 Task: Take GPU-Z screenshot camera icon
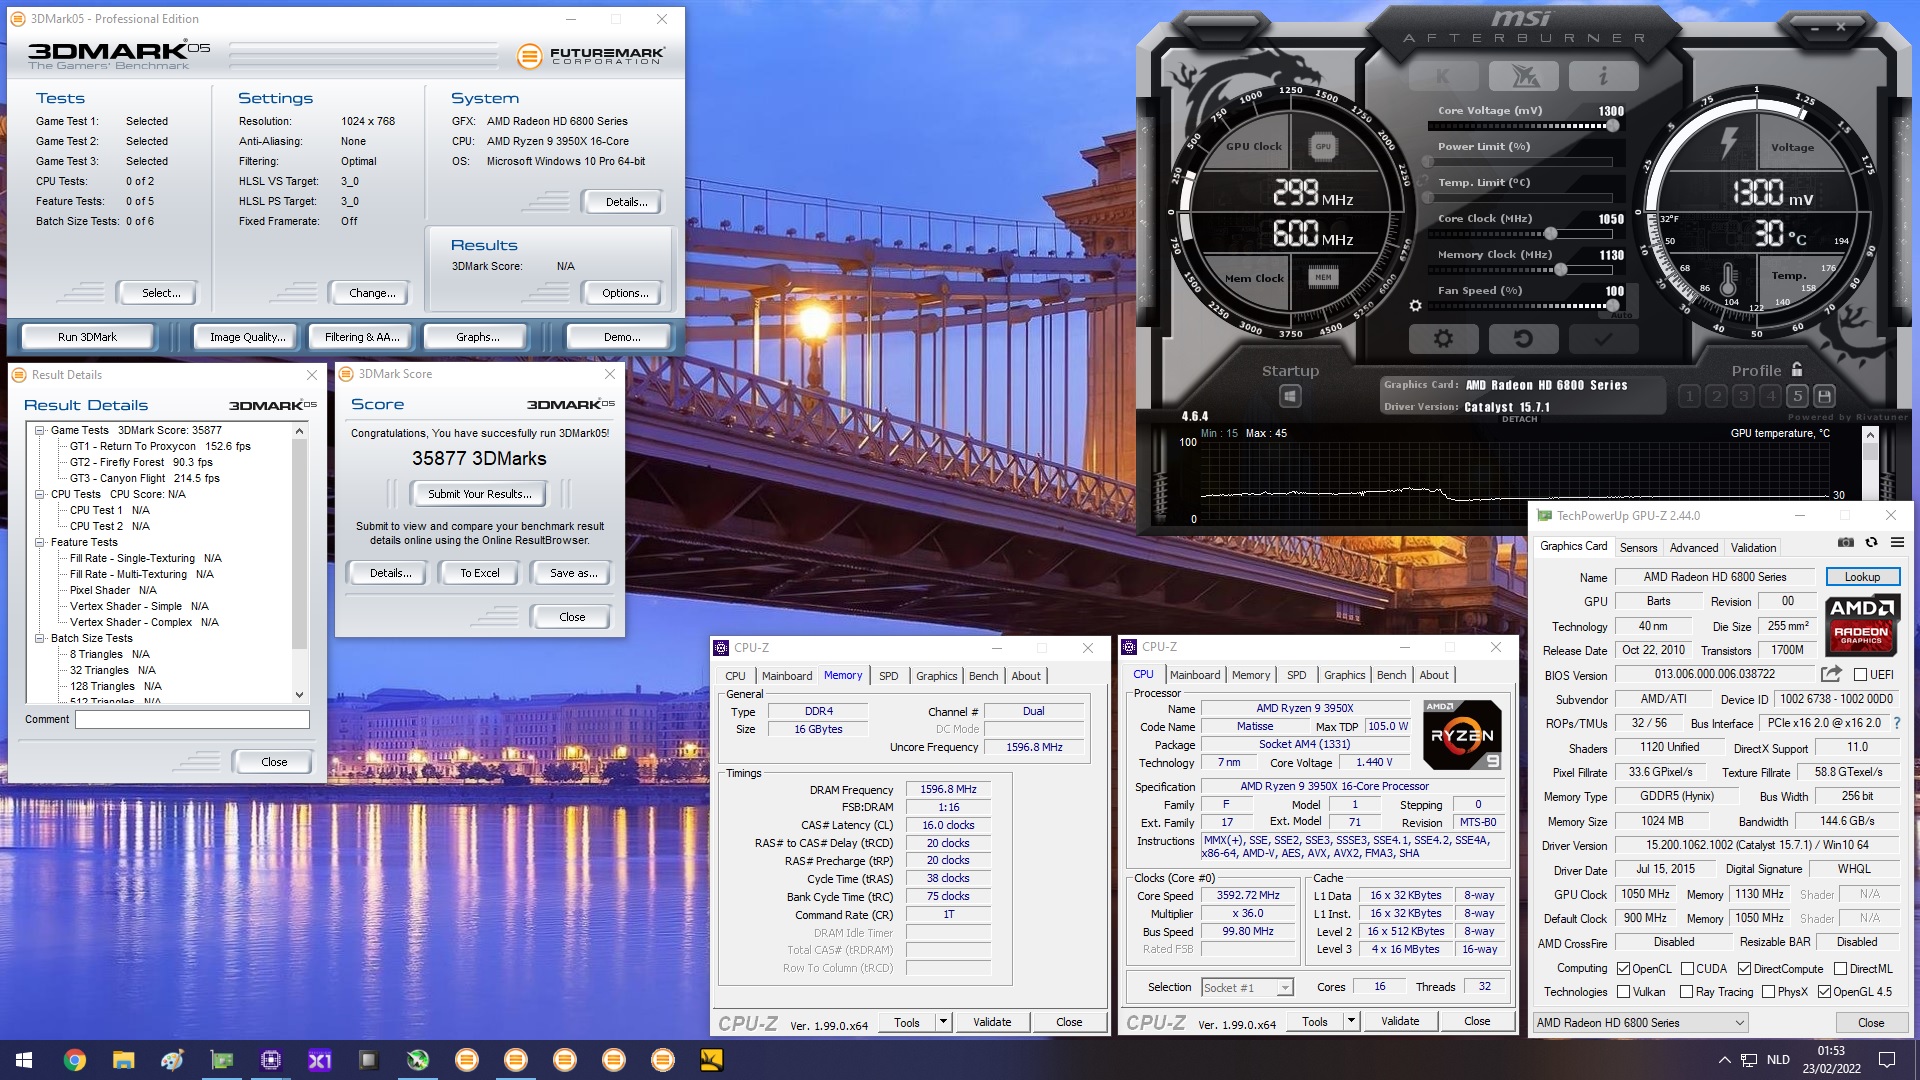[1845, 543]
